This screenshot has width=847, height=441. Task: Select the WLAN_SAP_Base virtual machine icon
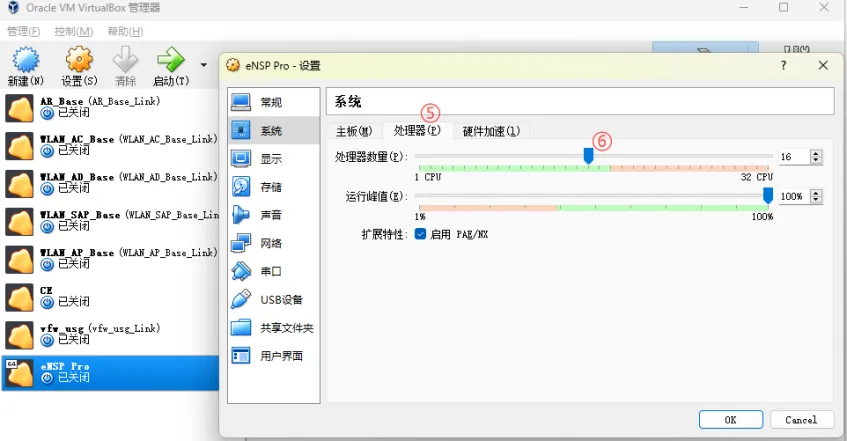(x=19, y=222)
